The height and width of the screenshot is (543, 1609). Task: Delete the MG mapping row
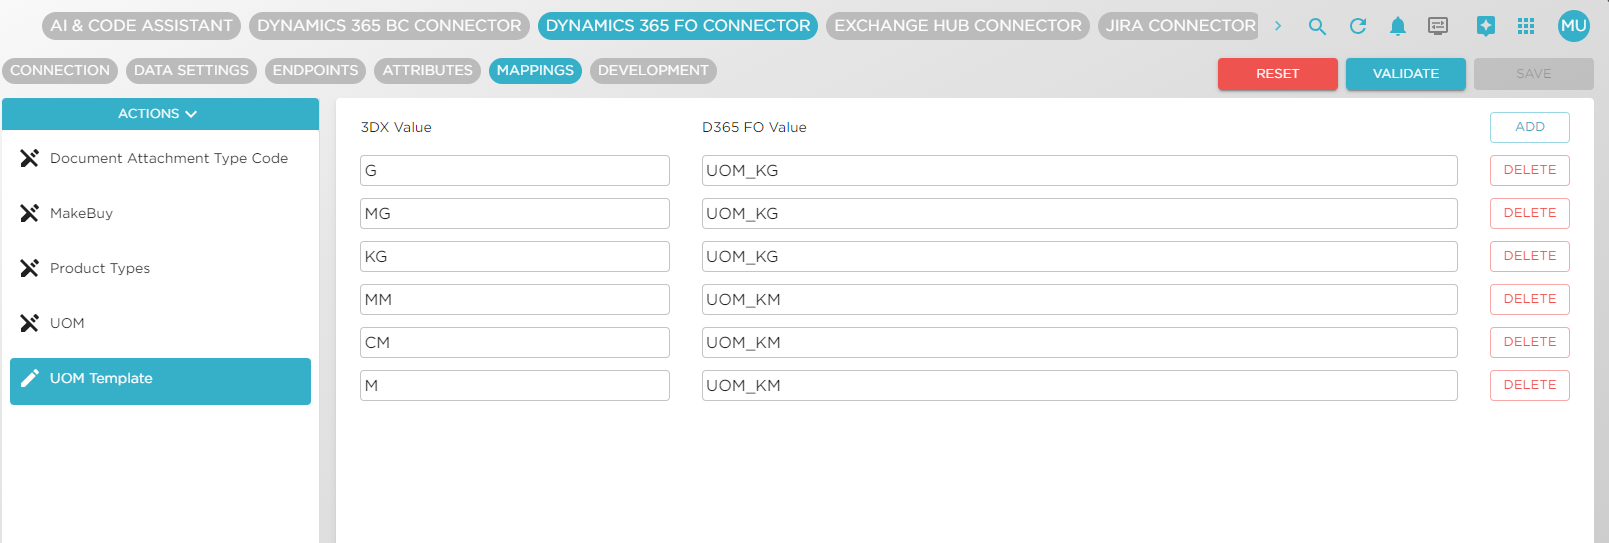pyautogui.click(x=1529, y=213)
